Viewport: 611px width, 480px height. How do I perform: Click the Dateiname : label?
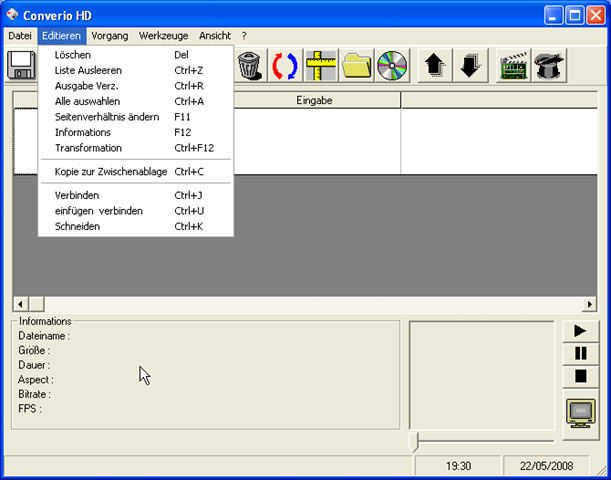click(44, 336)
